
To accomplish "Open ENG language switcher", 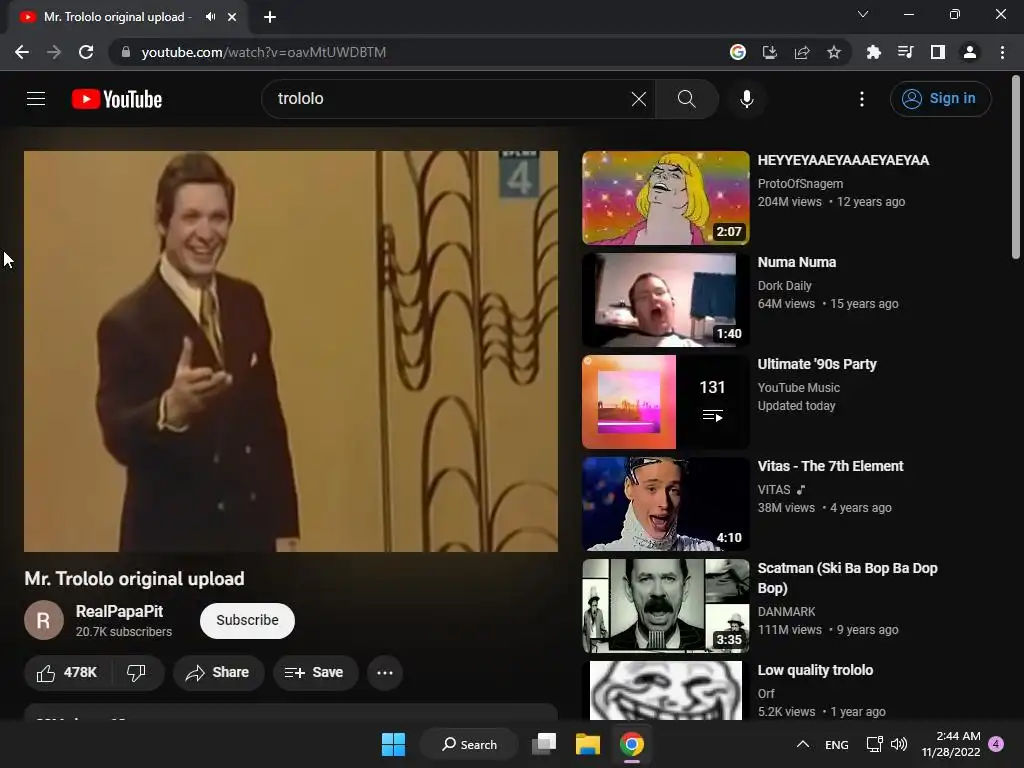I will (x=837, y=744).
